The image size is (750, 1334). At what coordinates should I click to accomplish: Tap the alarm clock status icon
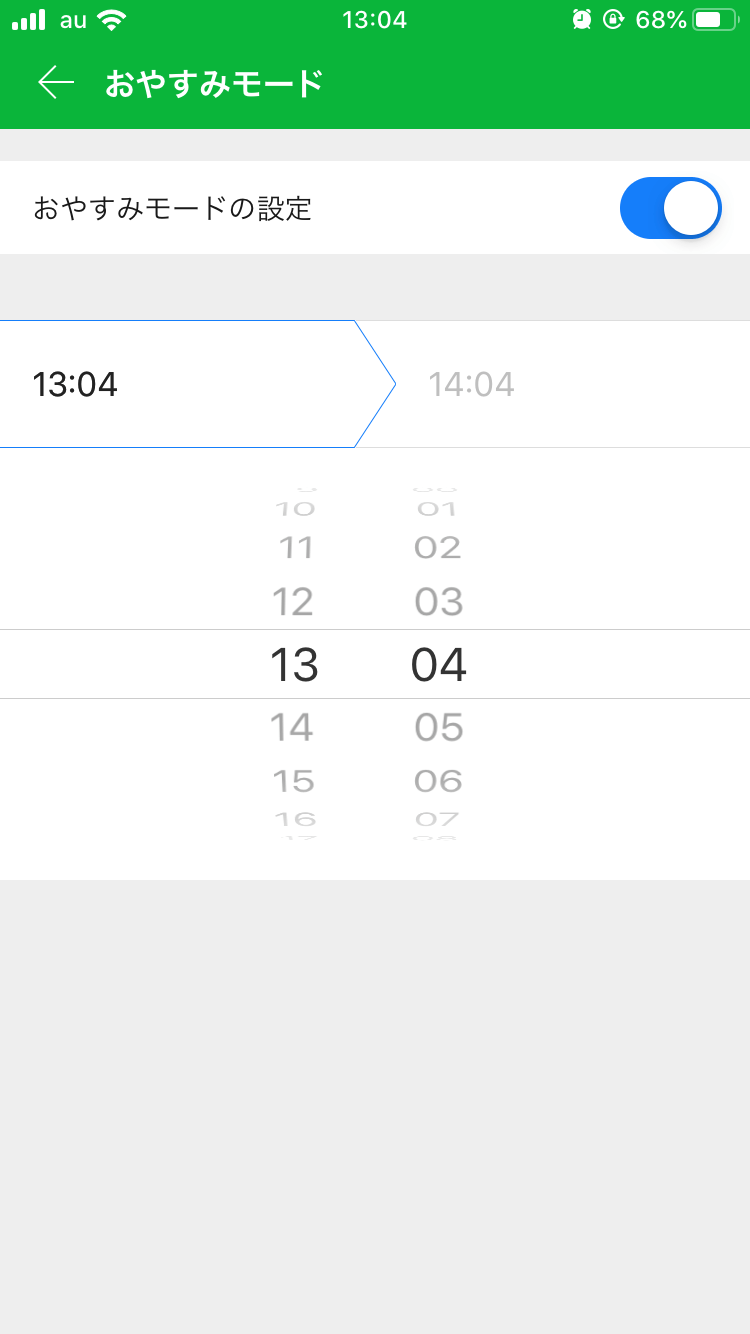[581, 19]
